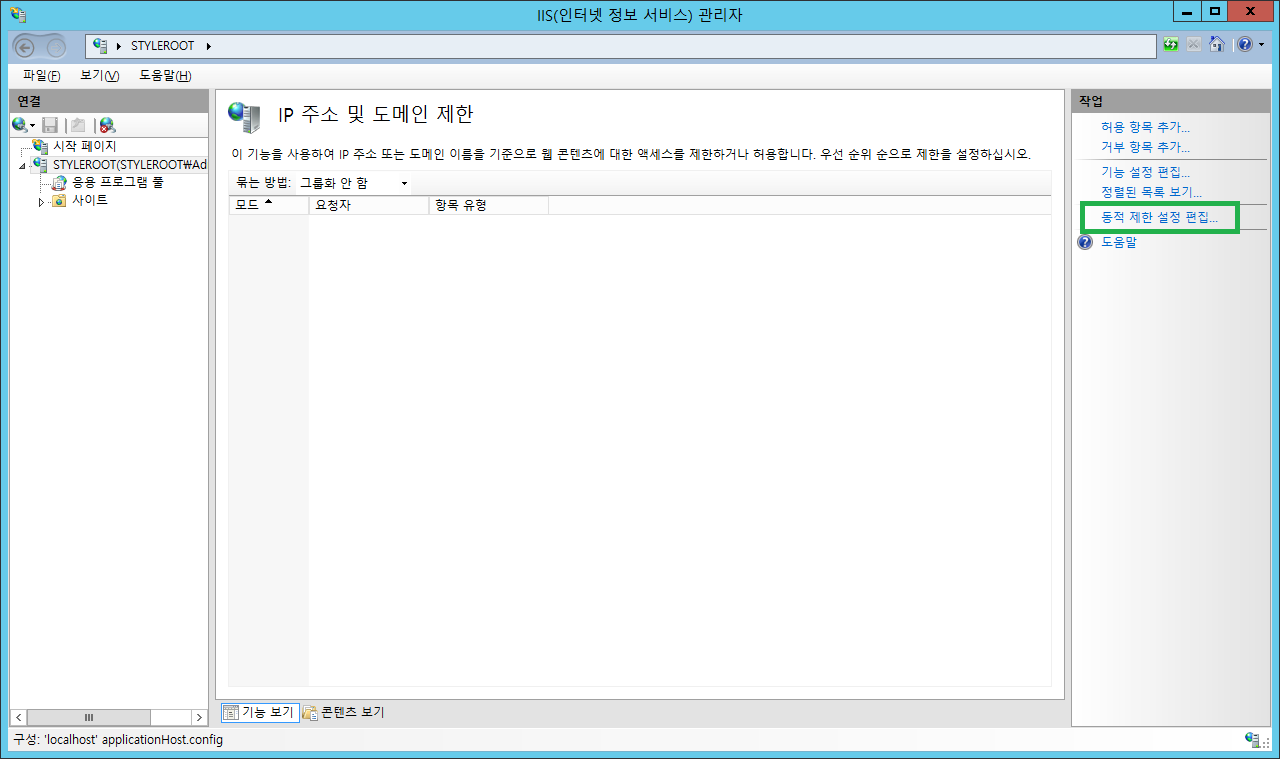Click the 시작 페이지 tree icon
The height and width of the screenshot is (759, 1280).
(x=40, y=146)
